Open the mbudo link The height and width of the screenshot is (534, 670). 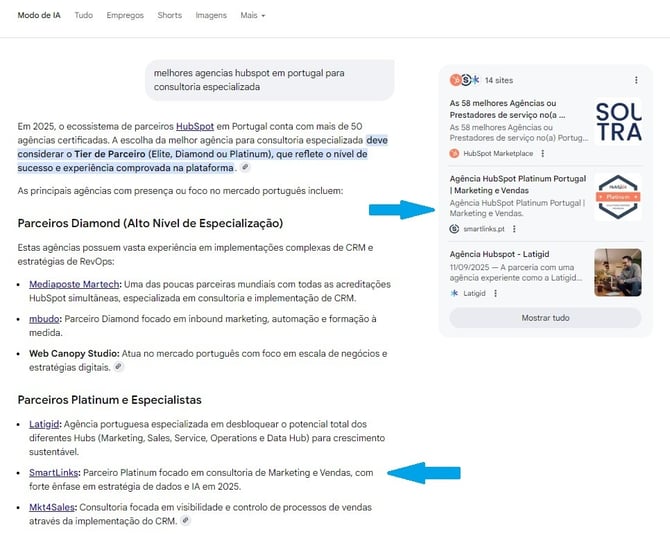click(44, 319)
